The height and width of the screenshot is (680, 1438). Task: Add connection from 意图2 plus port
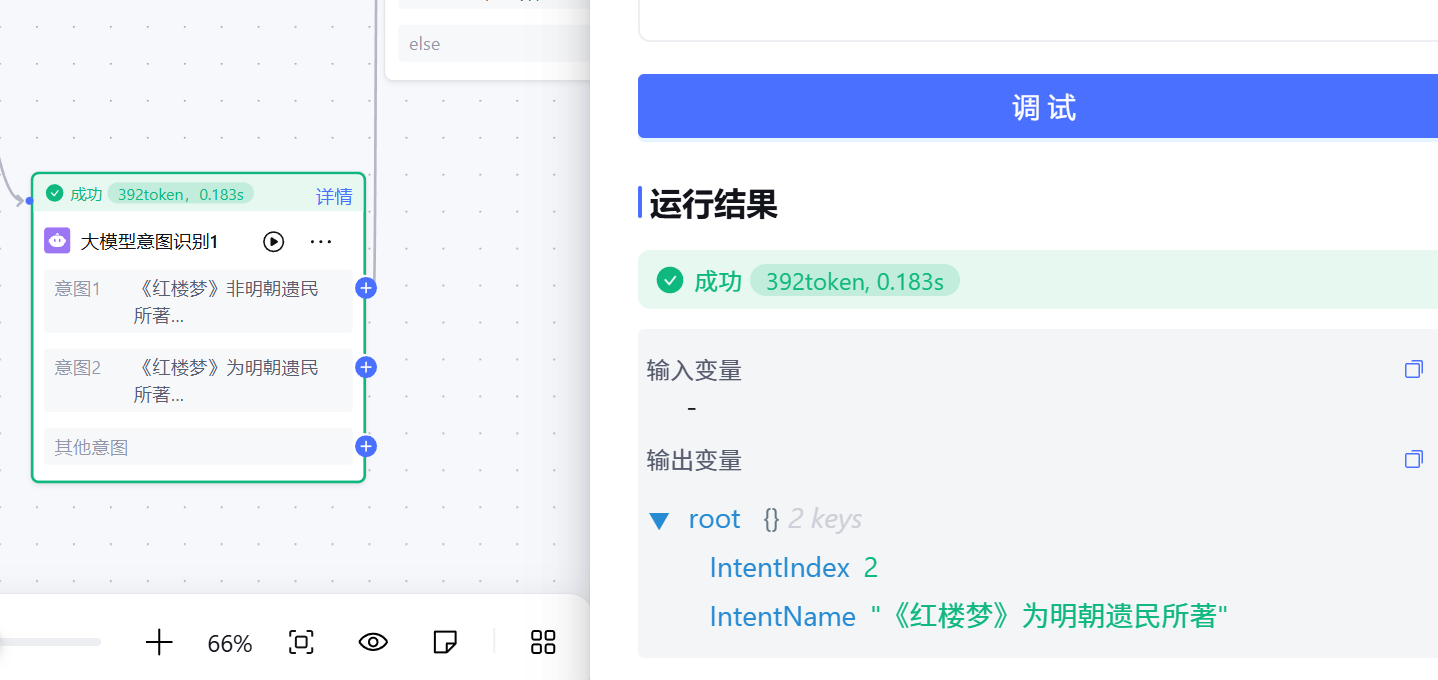tap(366, 367)
